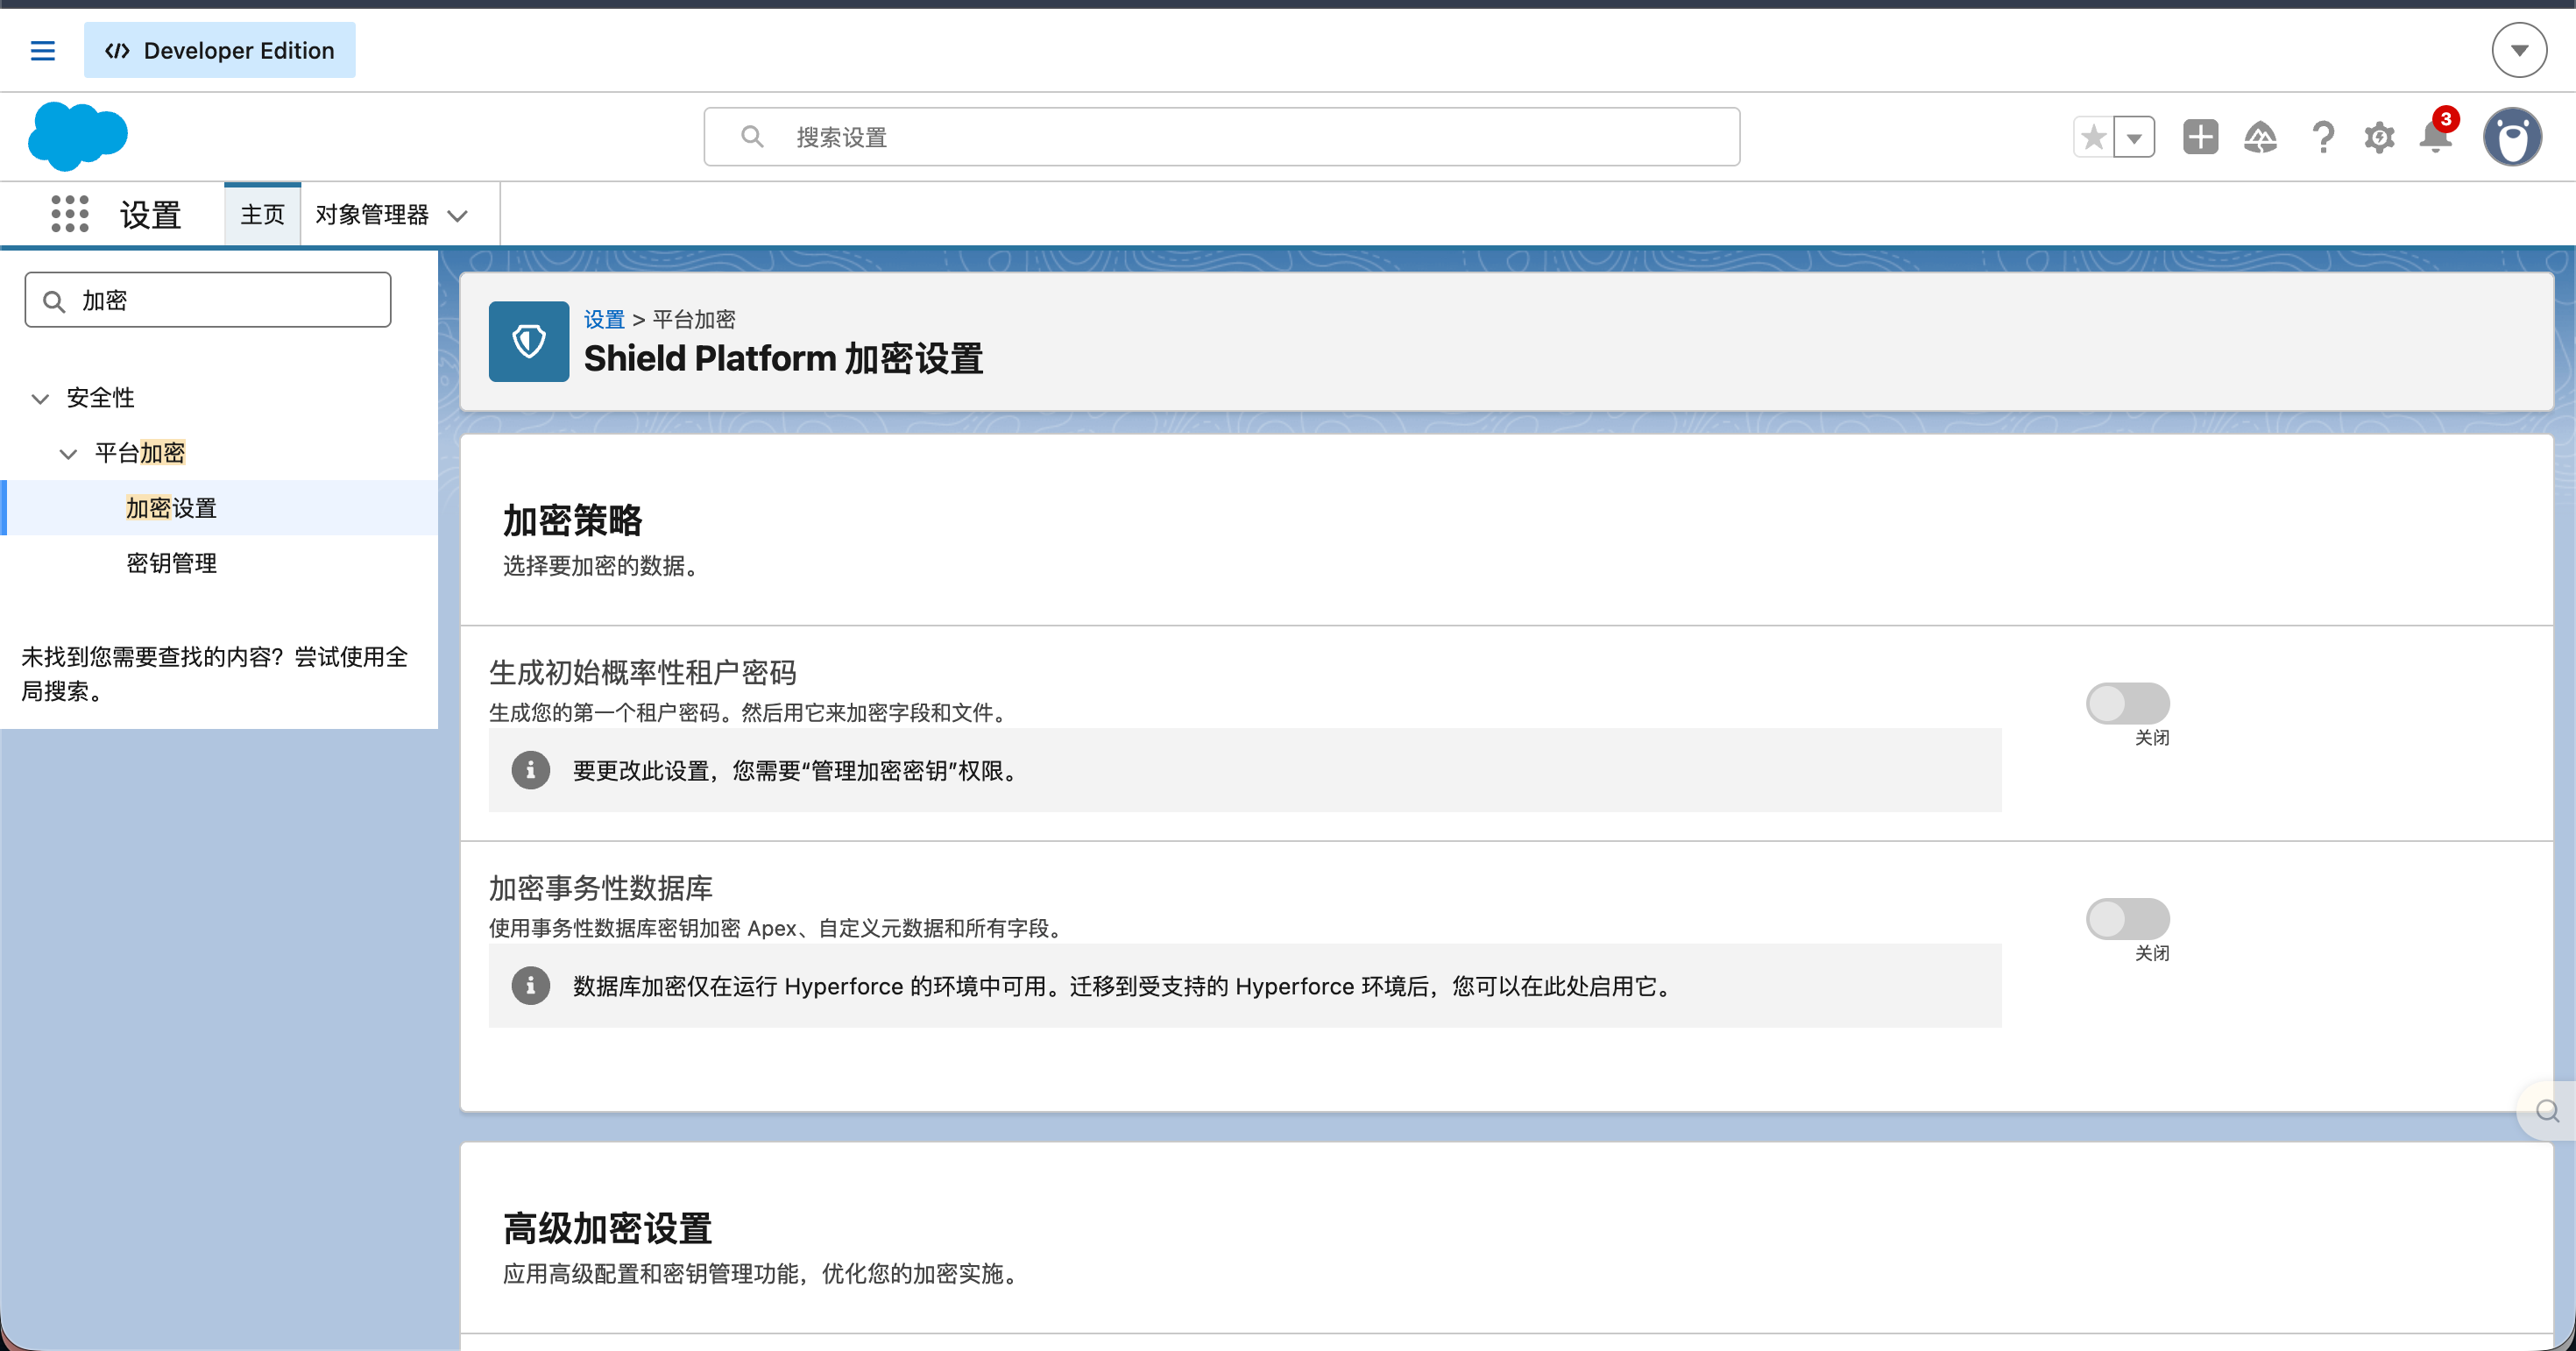Click the Salesforce cloud logo
2576x1351 pixels.
tap(78, 135)
